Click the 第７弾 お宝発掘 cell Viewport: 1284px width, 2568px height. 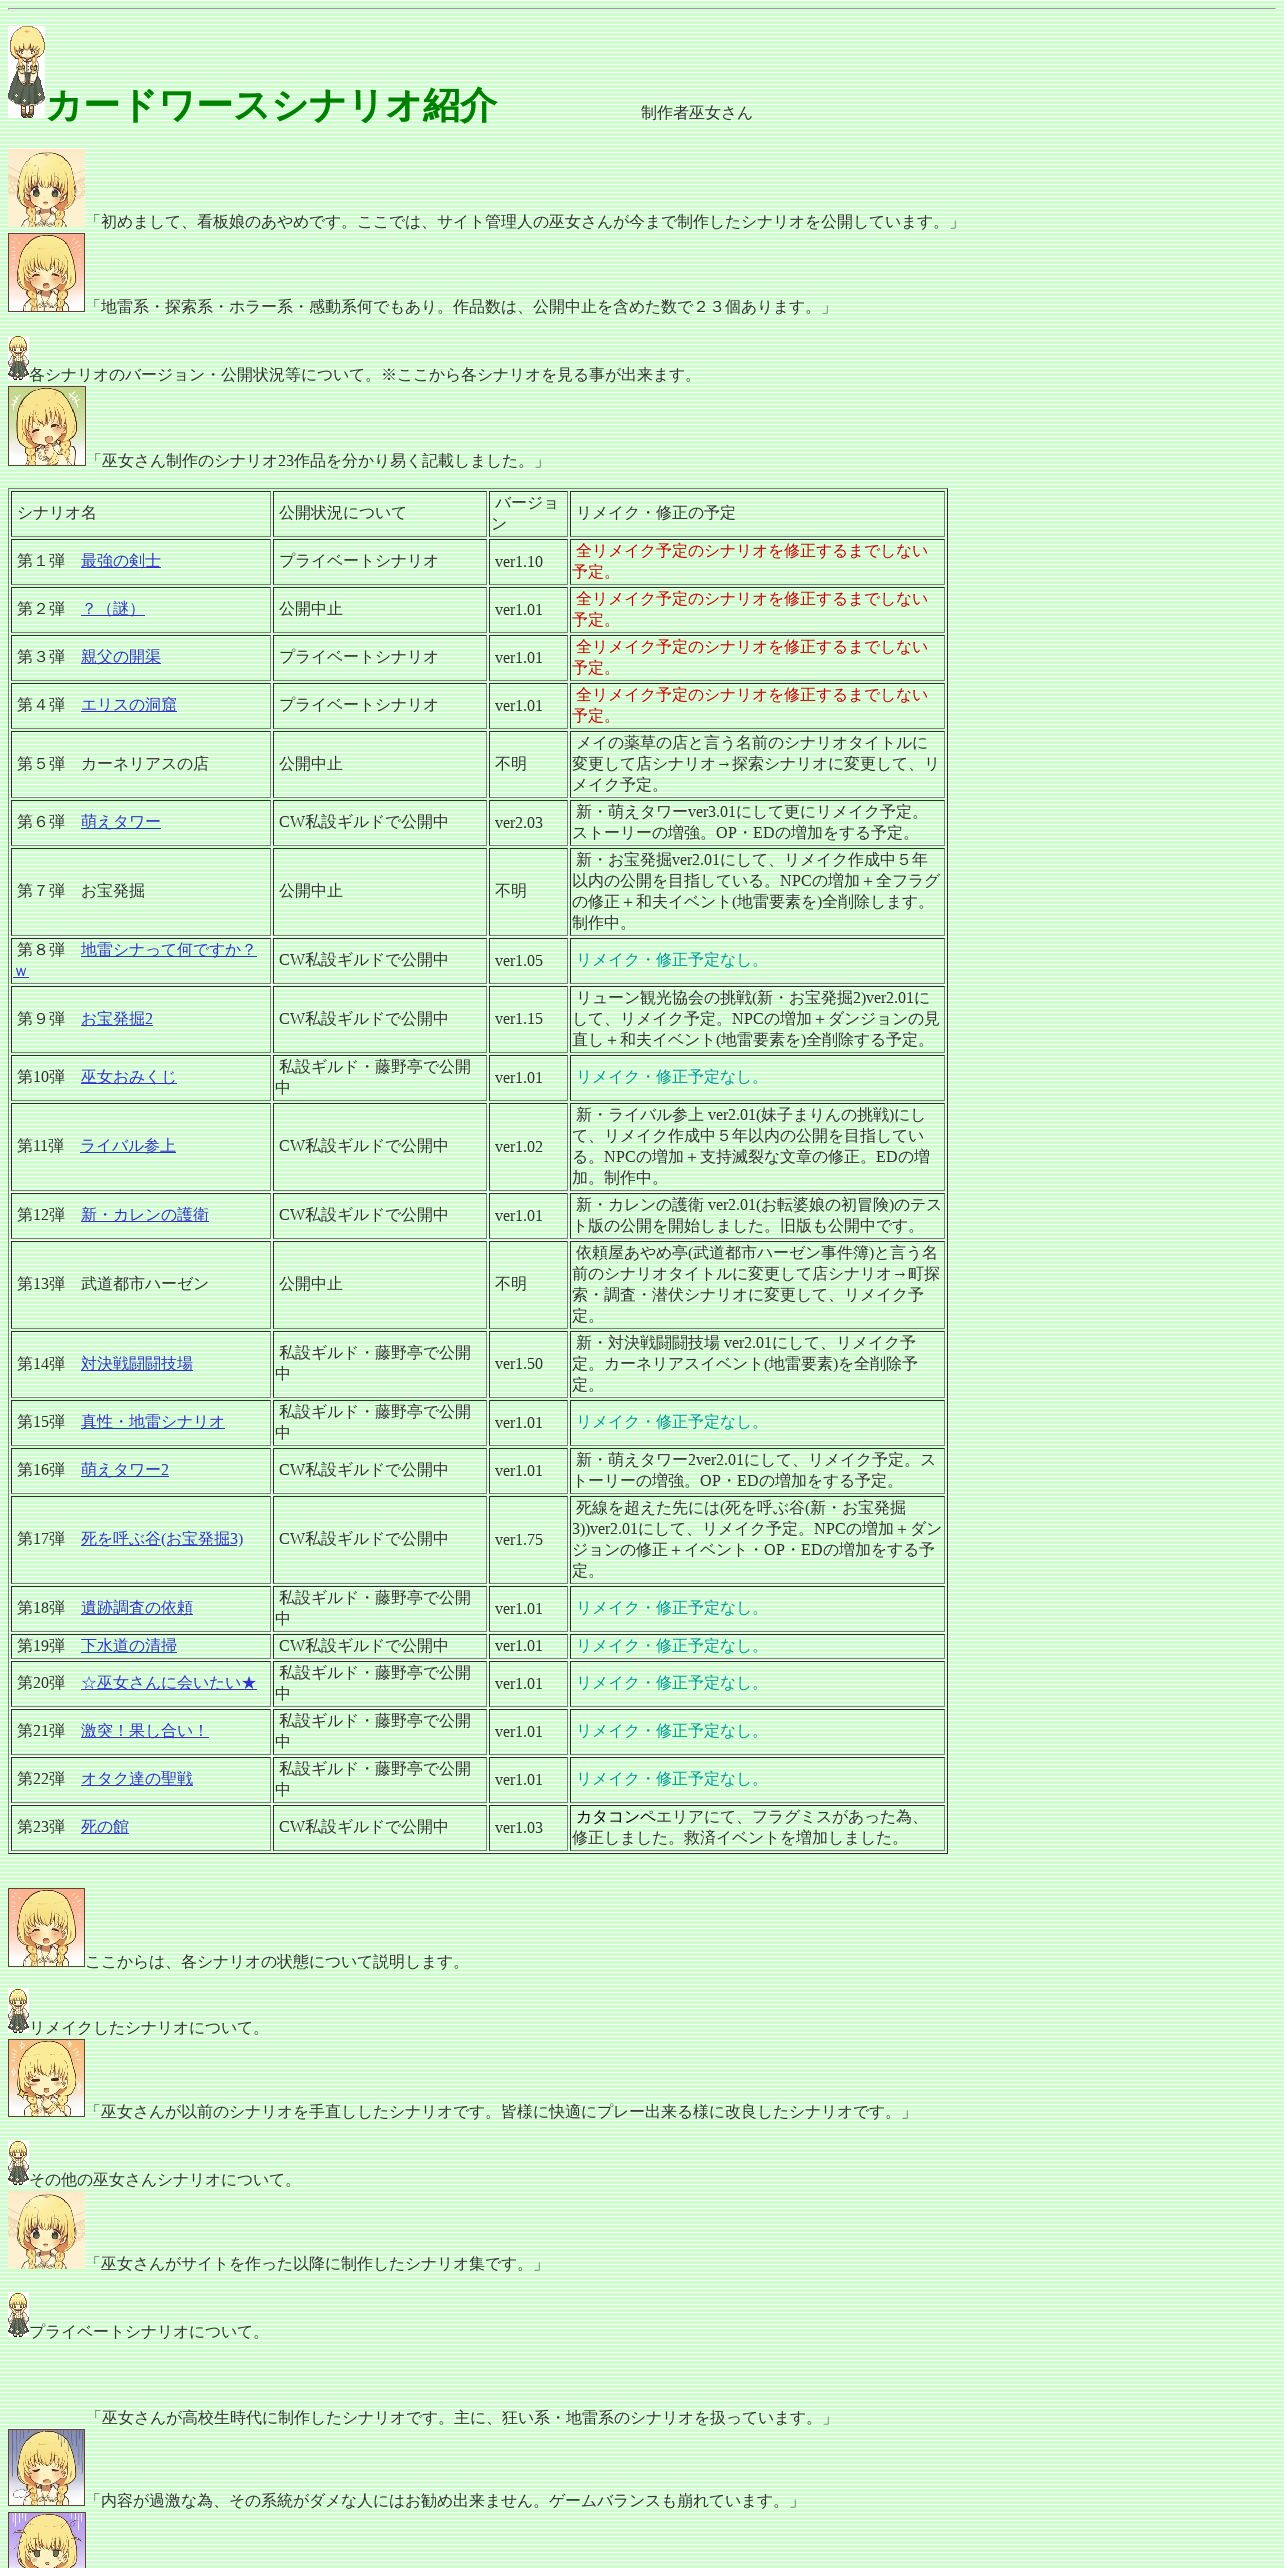point(141,891)
